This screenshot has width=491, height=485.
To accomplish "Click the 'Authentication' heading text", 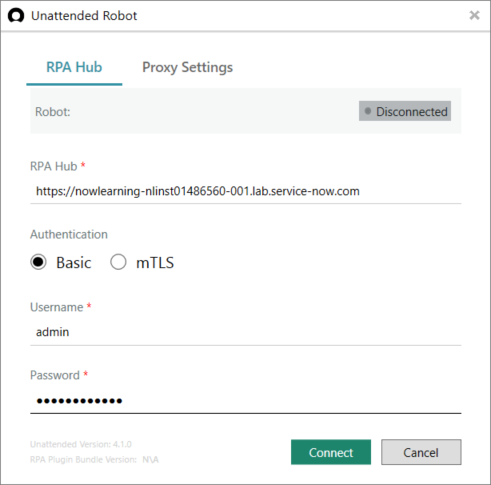I will 69,234.
